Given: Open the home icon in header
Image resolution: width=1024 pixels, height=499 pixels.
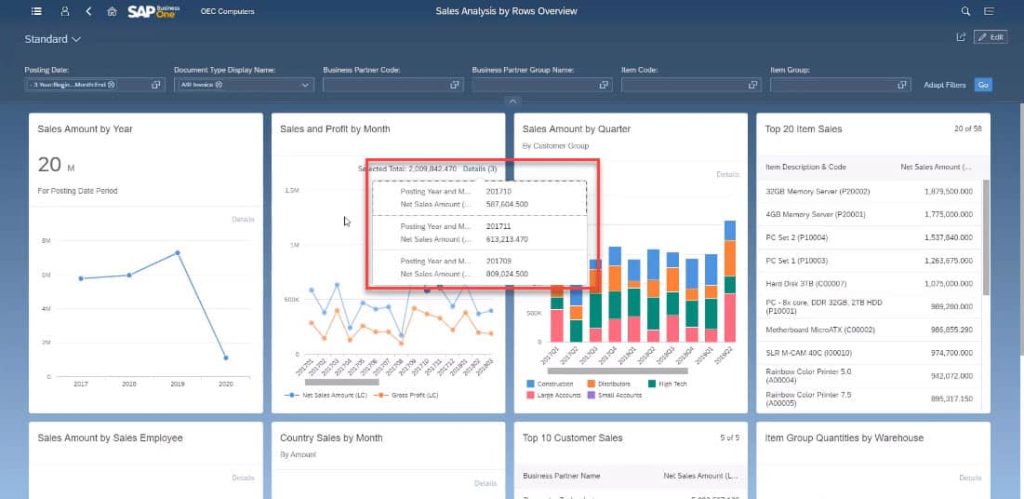Looking at the screenshot, I should pos(112,11).
